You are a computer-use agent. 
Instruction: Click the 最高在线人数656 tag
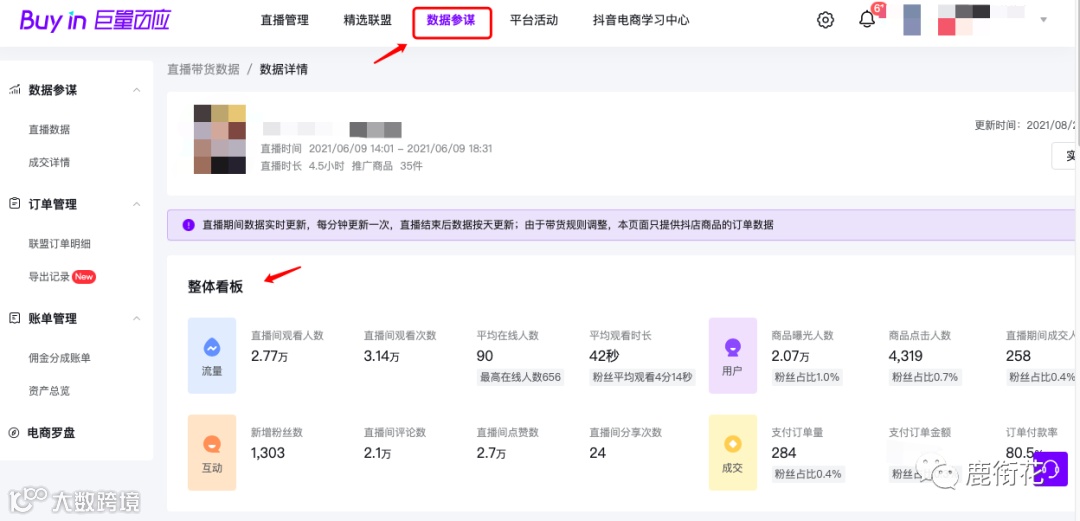click(x=520, y=377)
